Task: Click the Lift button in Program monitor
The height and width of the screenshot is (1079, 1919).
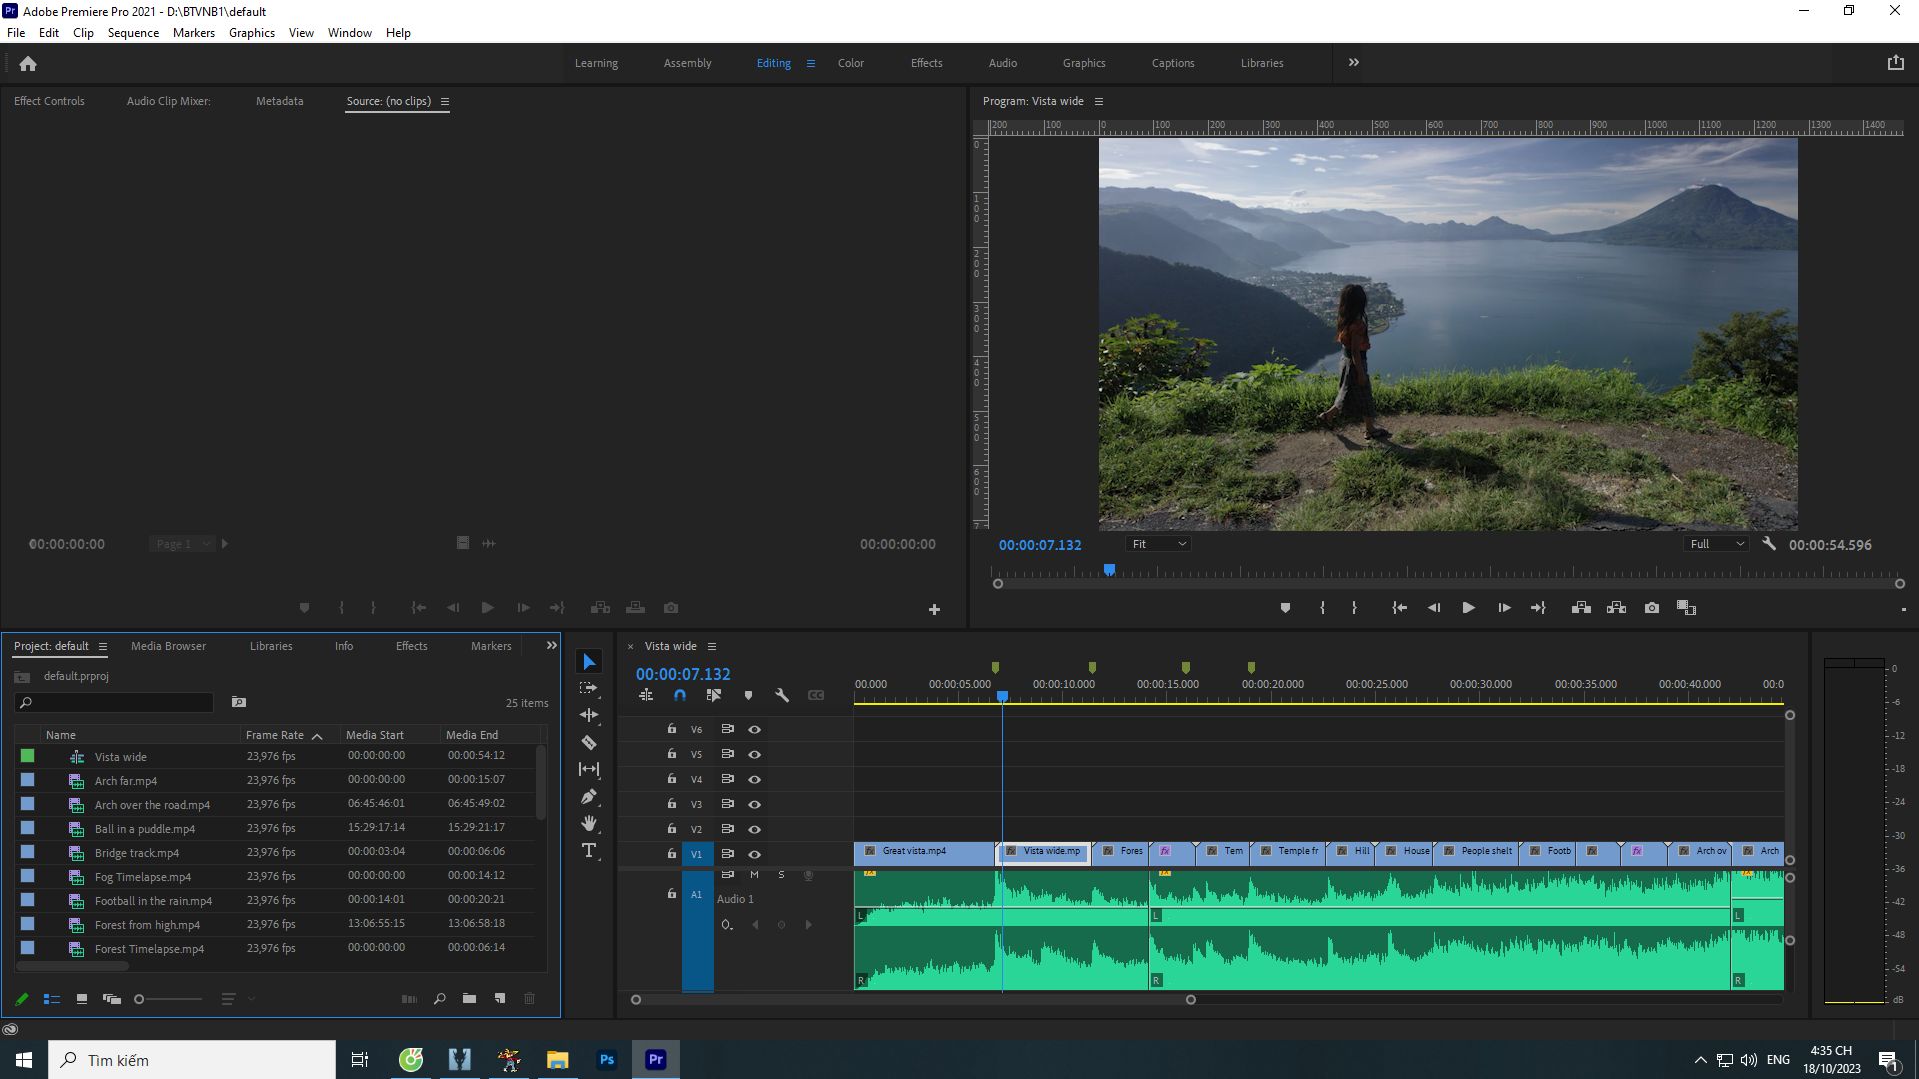Action: tap(1581, 608)
